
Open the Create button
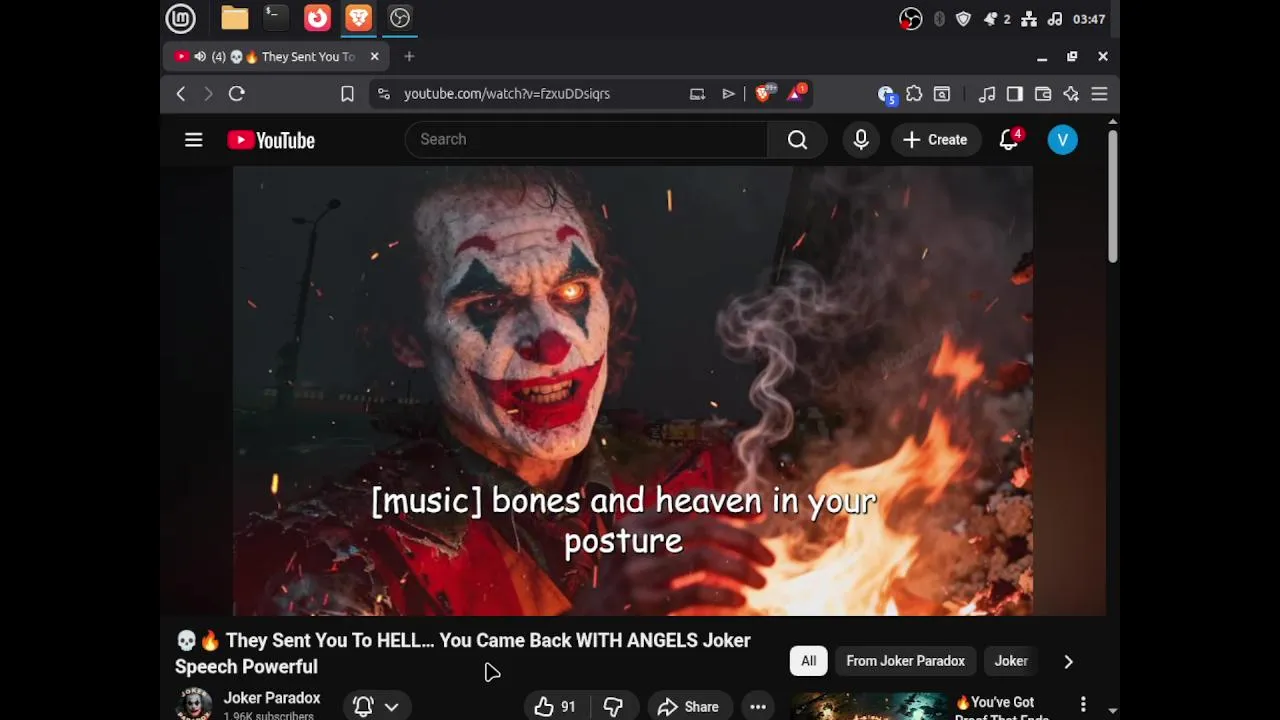click(935, 140)
